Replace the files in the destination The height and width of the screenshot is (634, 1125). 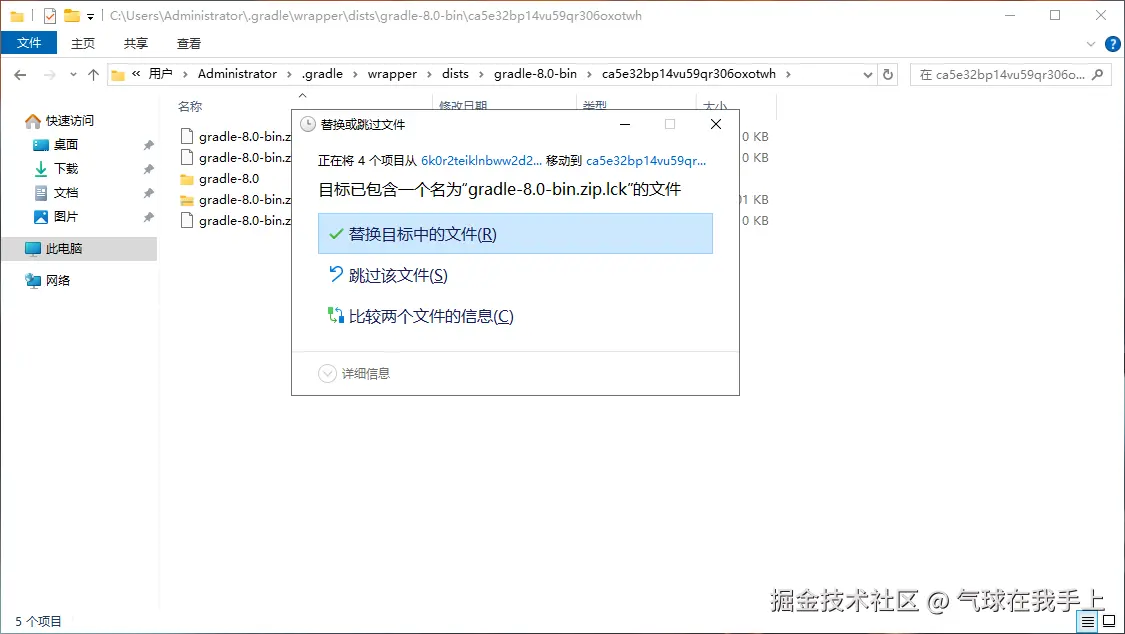tap(515, 234)
